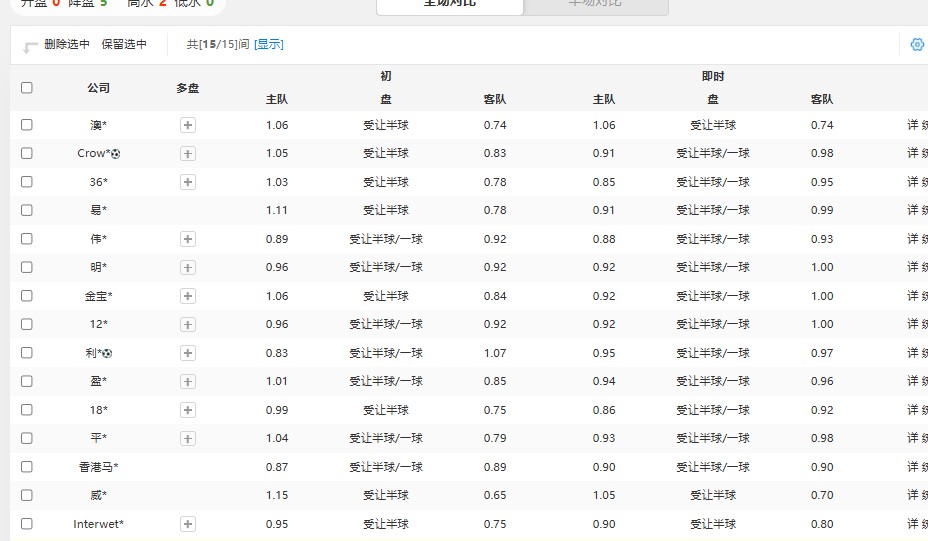Select the checkbox for 易* row
The image size is (928, 541).
pyautogui.click(x=27, y=210)
